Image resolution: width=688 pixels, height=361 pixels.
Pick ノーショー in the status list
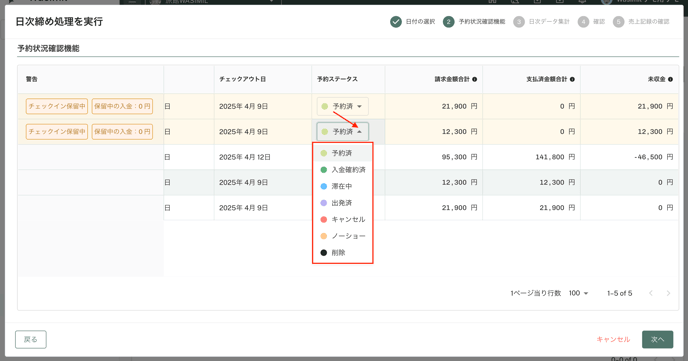pos(342,236)
